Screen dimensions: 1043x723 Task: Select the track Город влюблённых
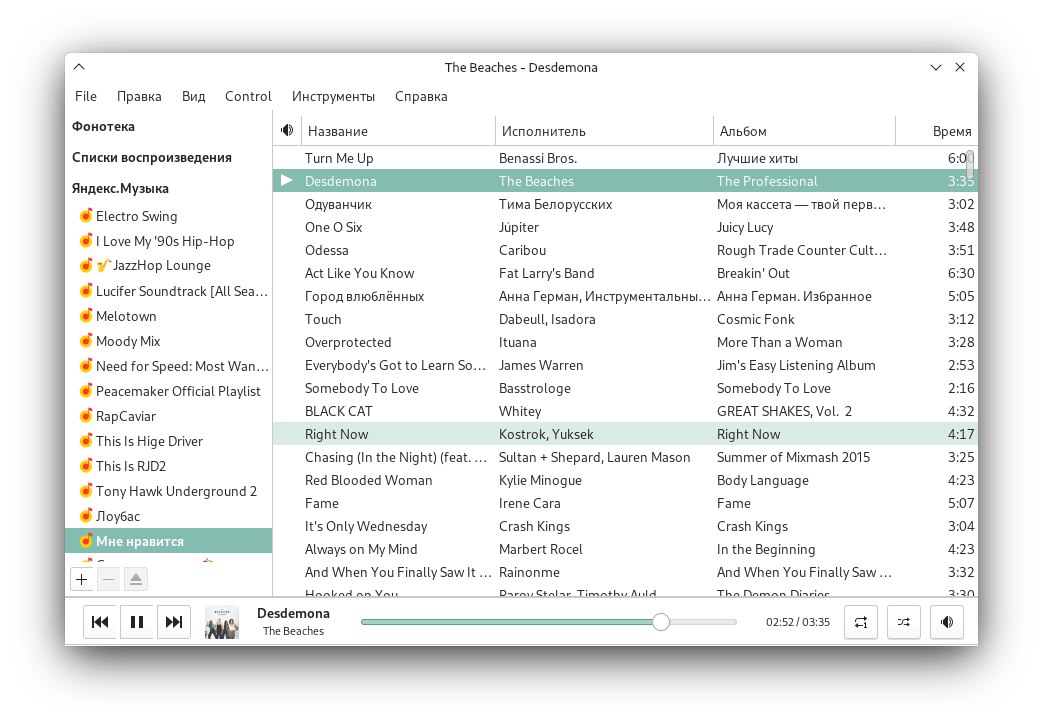point(625,296)
